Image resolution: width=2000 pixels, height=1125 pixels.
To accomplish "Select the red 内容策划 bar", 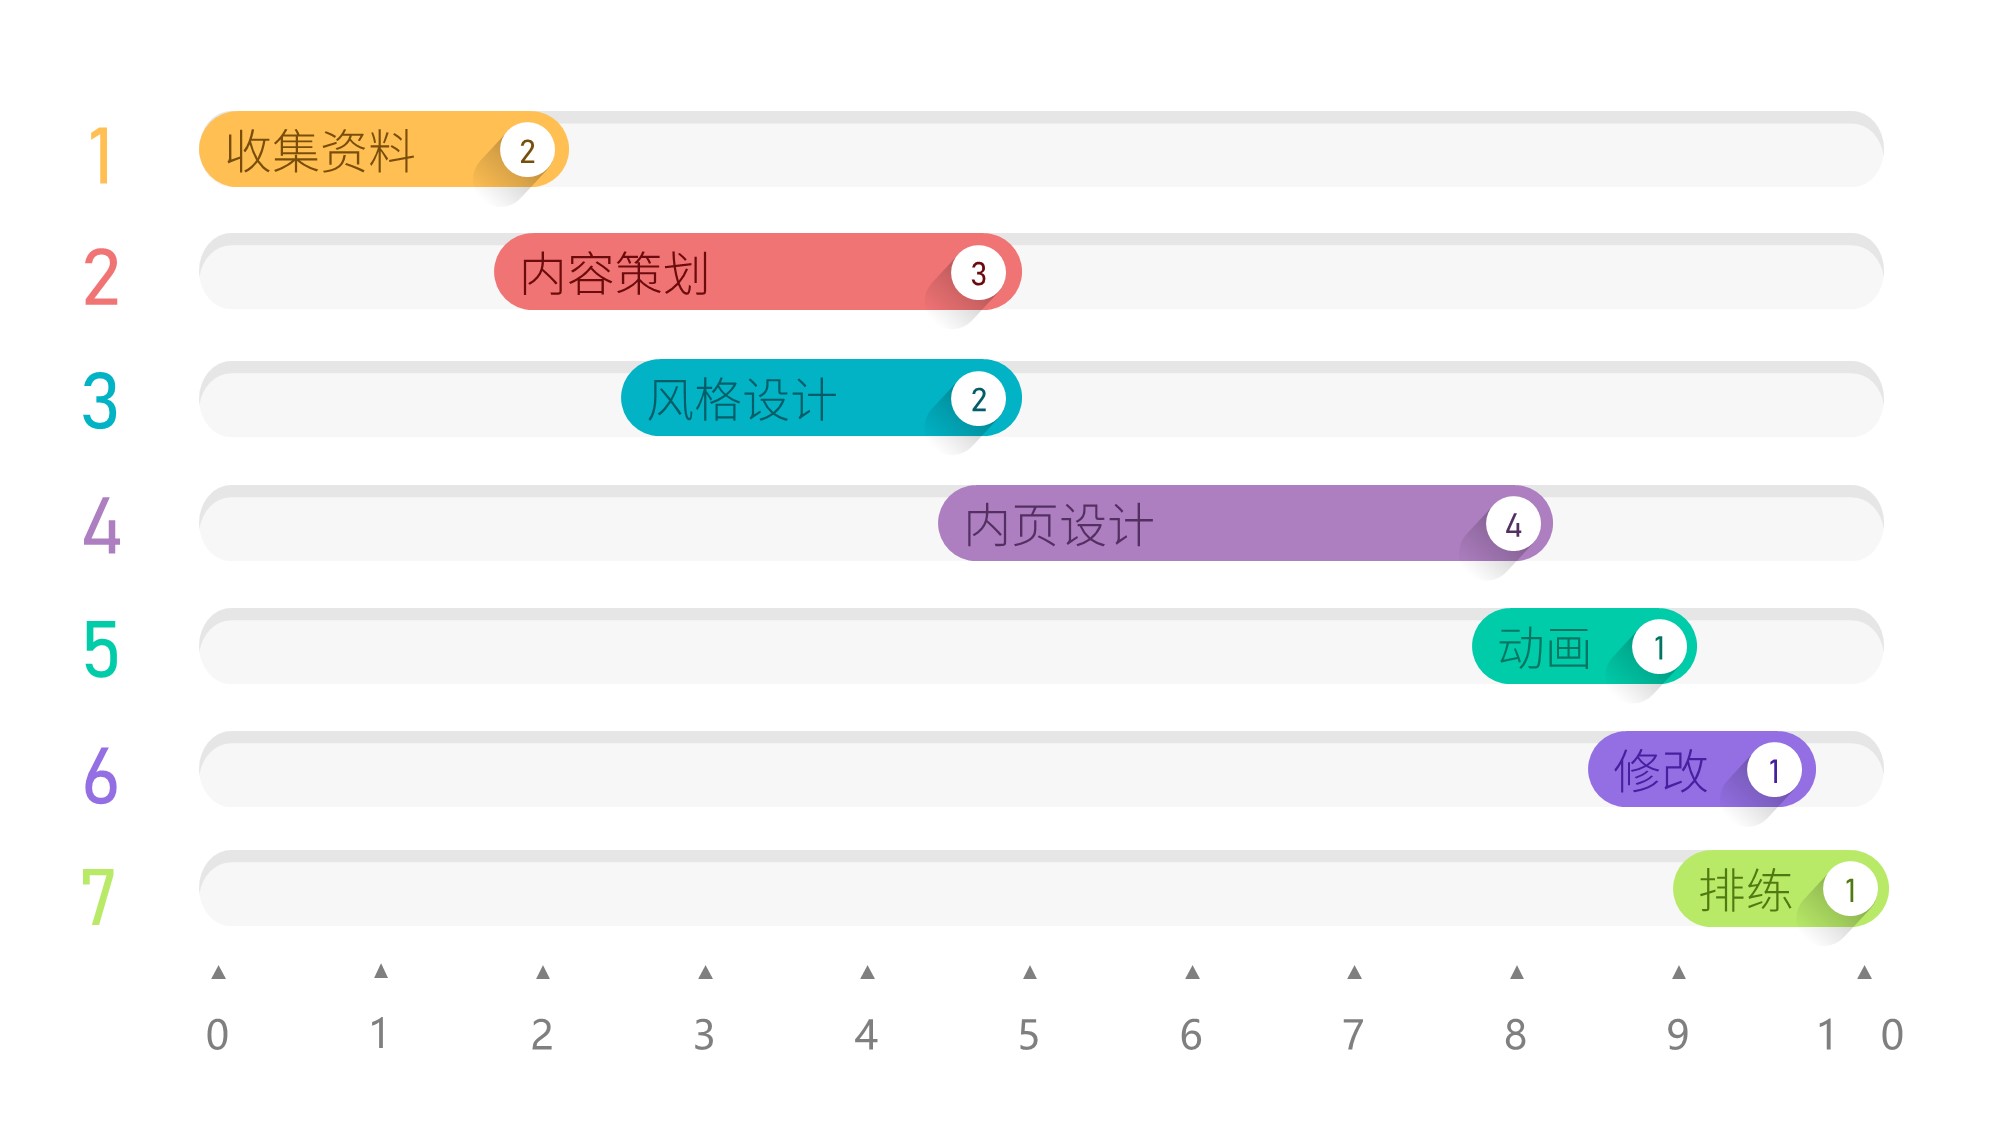I will (x=720, y=273).
